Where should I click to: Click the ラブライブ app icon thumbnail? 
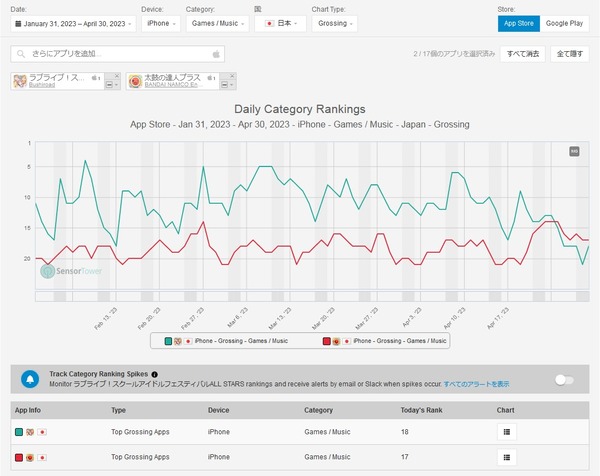point(20,81)
